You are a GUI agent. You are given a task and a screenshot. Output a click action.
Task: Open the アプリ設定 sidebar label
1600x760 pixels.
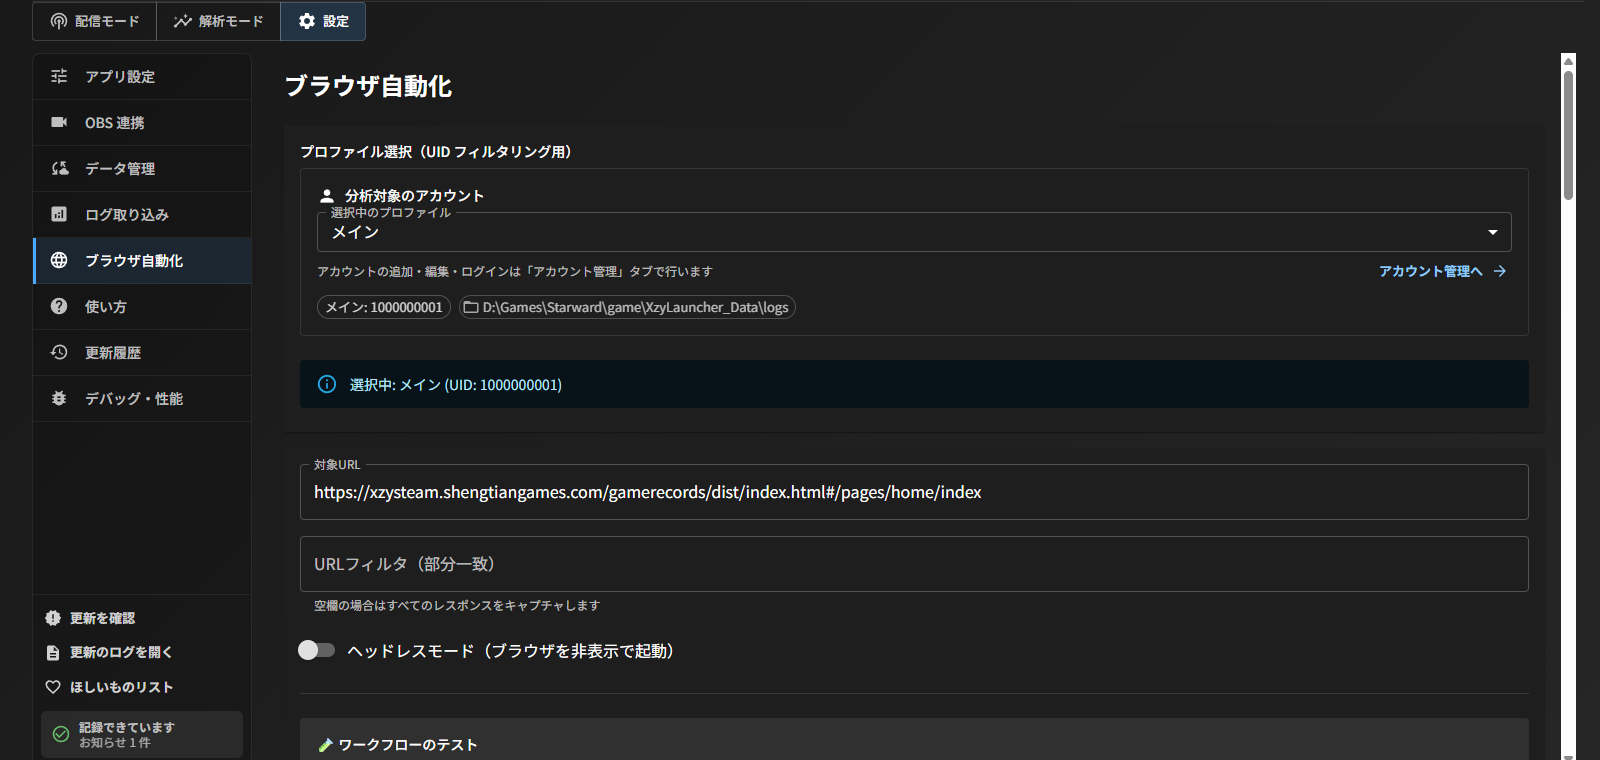tap(120, 77)
